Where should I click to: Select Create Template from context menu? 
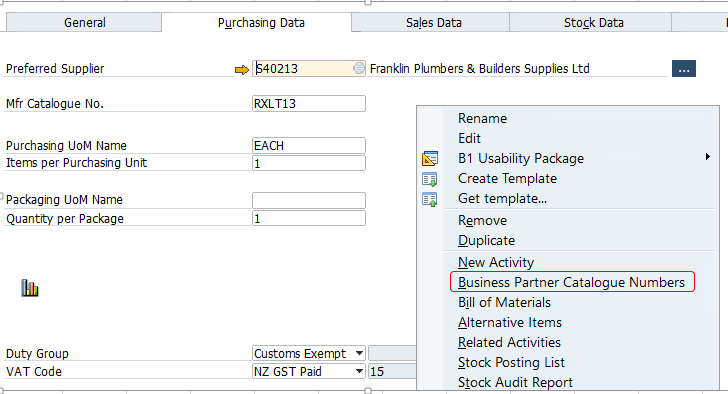pos(507,179)
